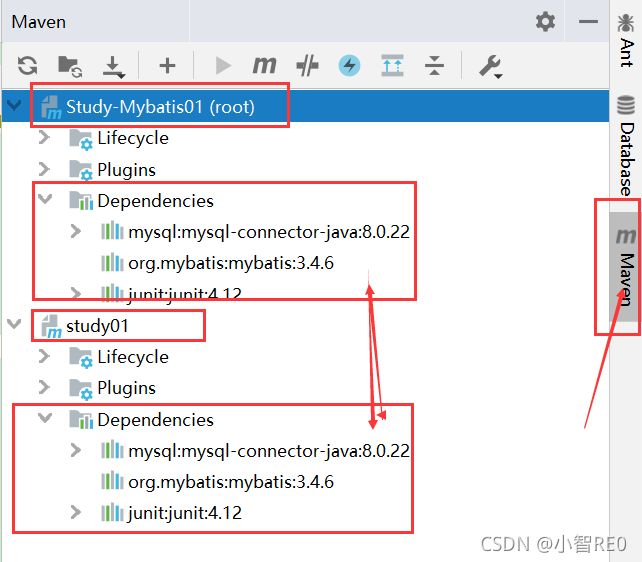Select the Maven side tab
Image resolution: width=642 pixels, height=562 pixels.
(625, 267)
